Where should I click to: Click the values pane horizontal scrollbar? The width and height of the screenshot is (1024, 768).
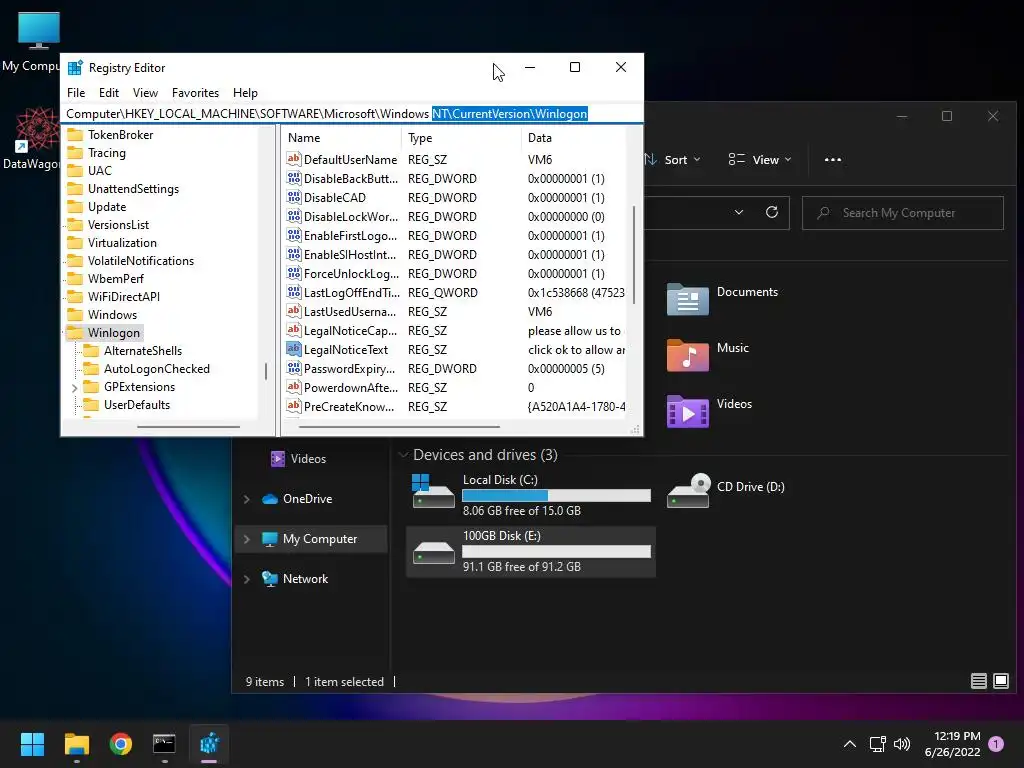point(400,427)
